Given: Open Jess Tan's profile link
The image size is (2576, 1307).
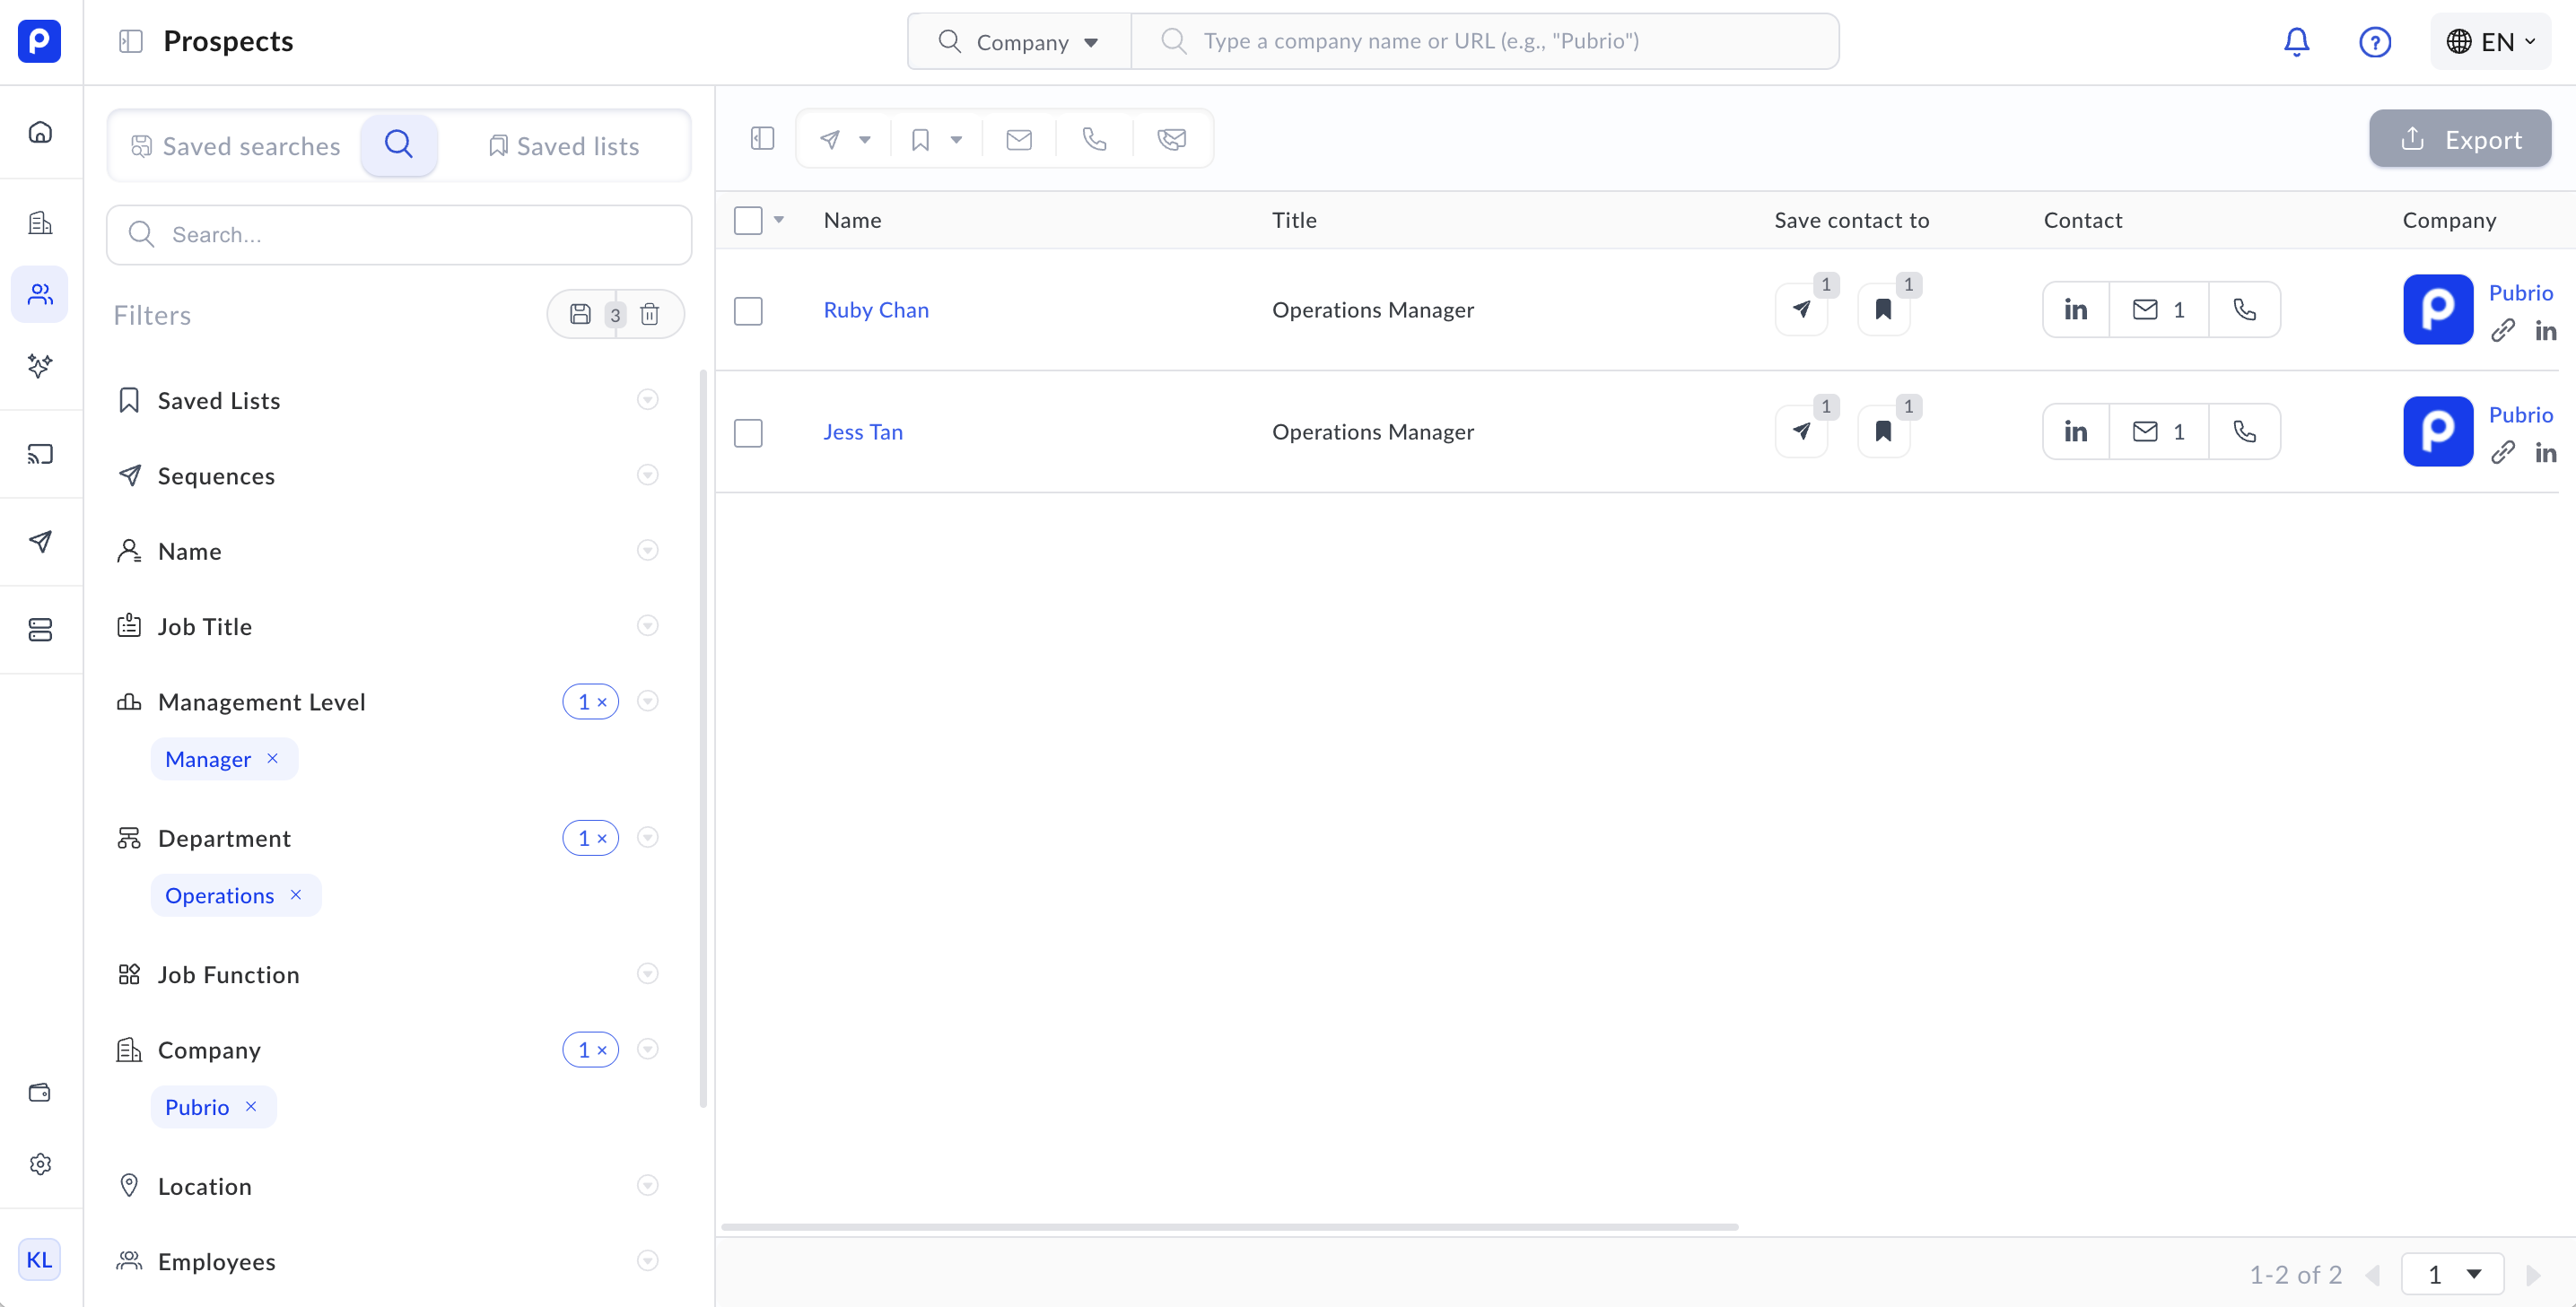Looking at the screenshot, I should pyautogui.click(x=862, y=432).
